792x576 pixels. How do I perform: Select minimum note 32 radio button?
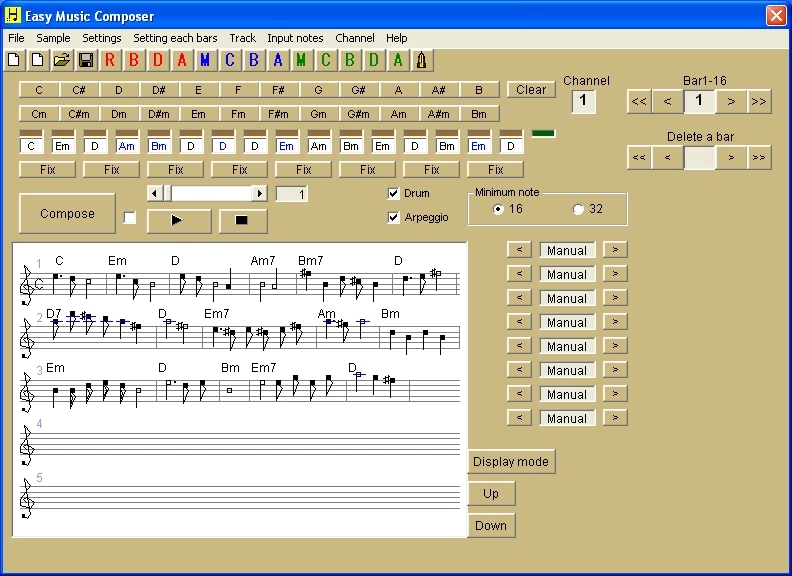(578, 209)
